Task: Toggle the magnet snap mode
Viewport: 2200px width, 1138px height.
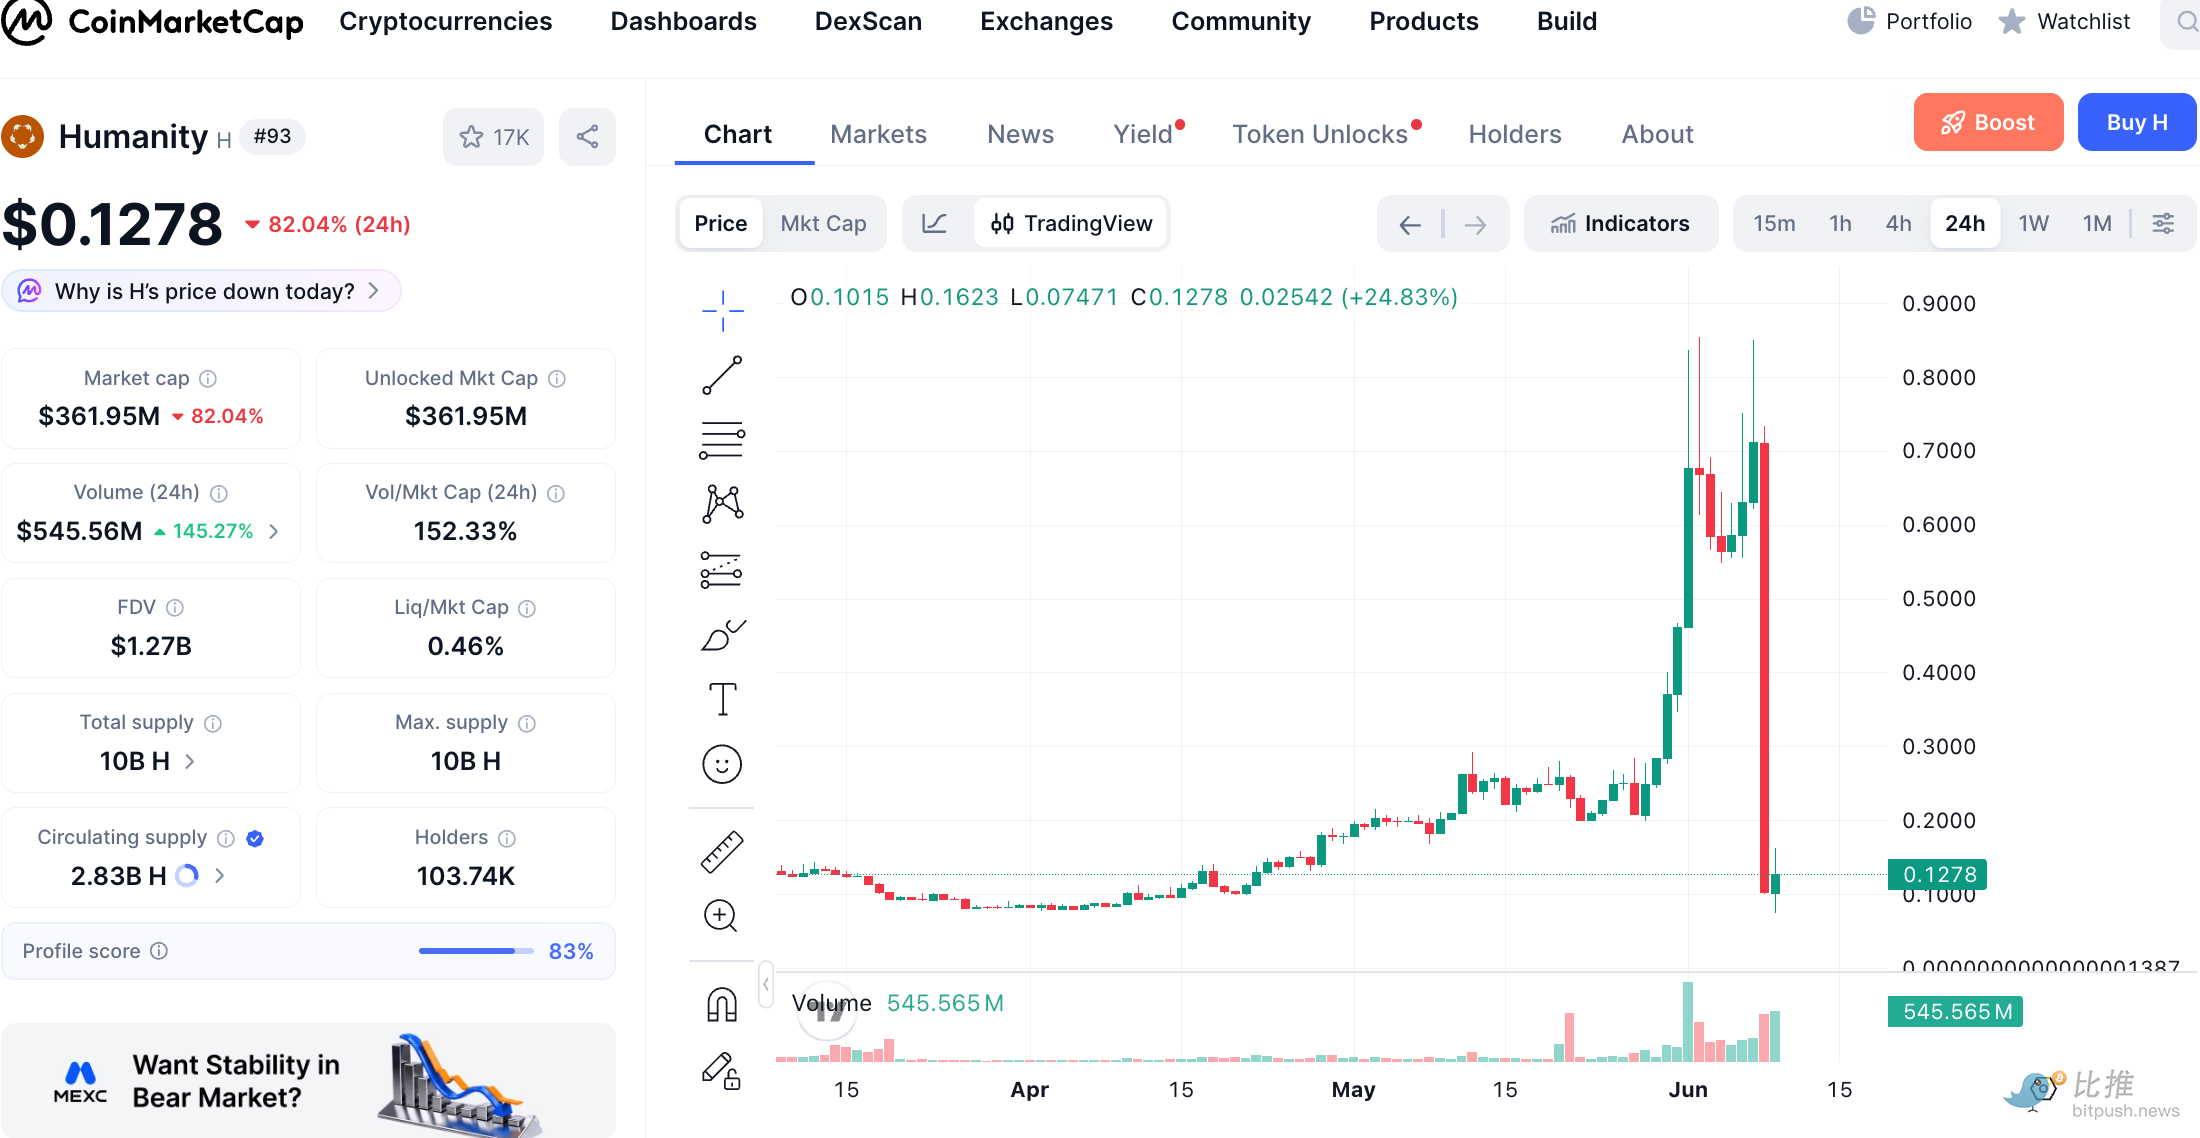Action: pos(722,1005)
